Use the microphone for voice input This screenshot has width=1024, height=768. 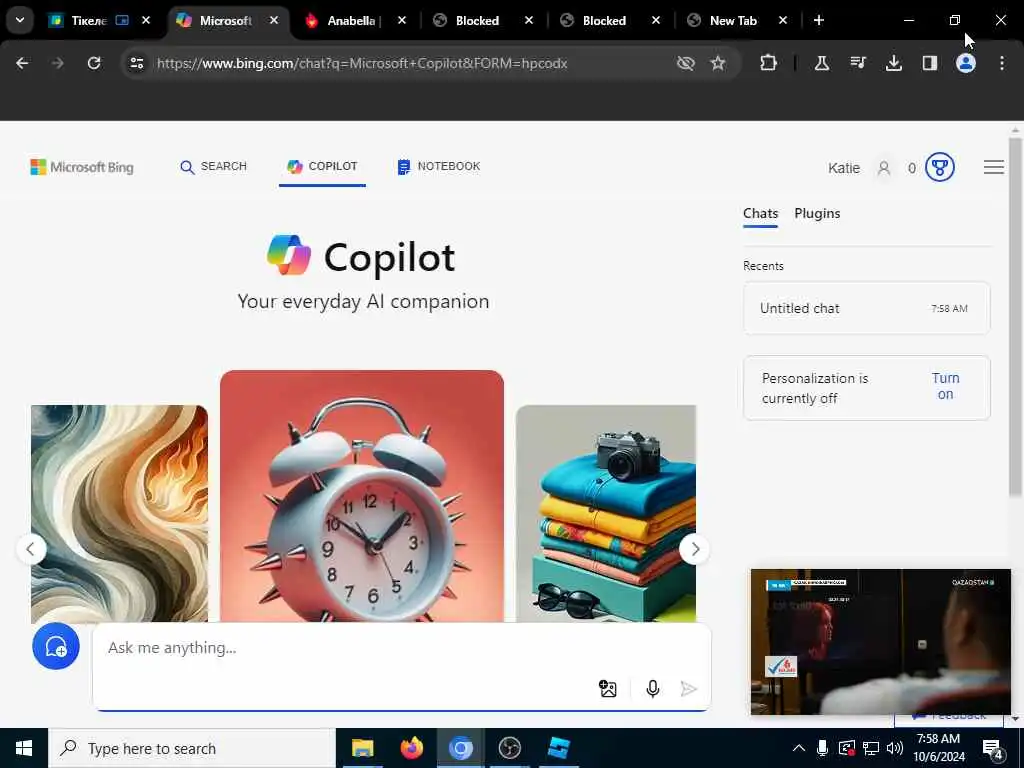(652, 688)
